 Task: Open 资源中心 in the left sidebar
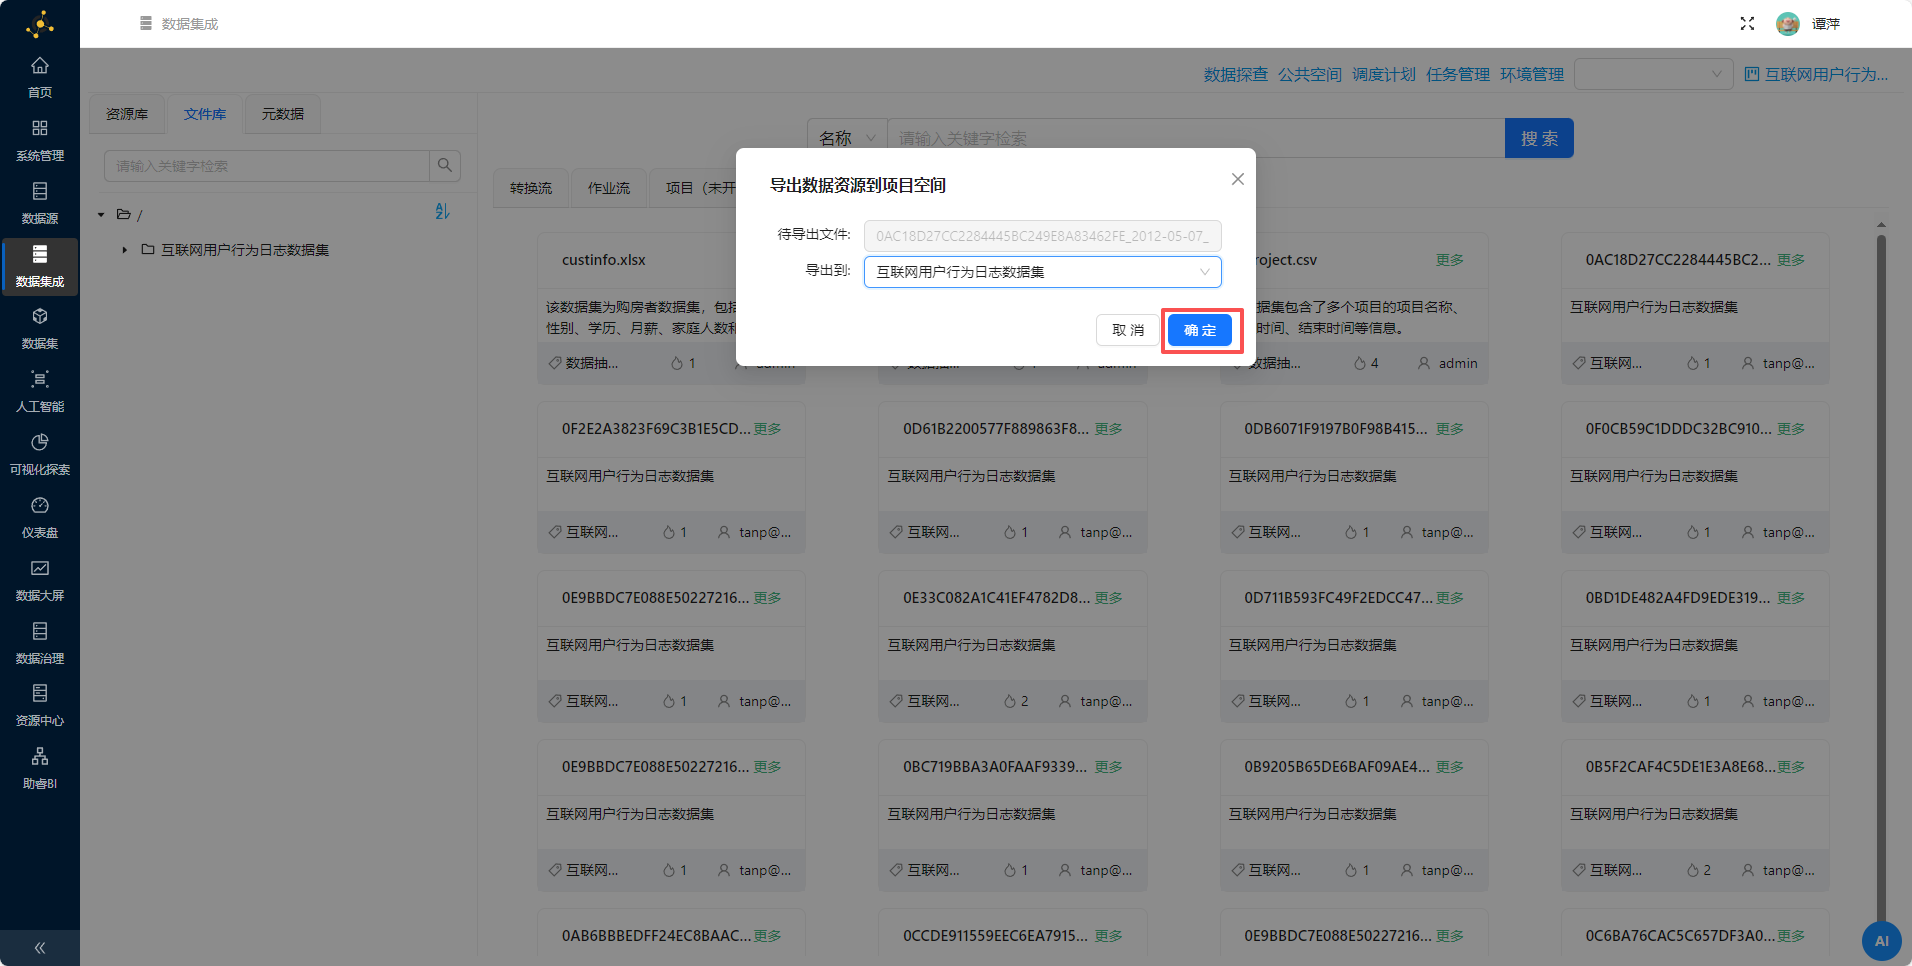[x=40, y=706]
